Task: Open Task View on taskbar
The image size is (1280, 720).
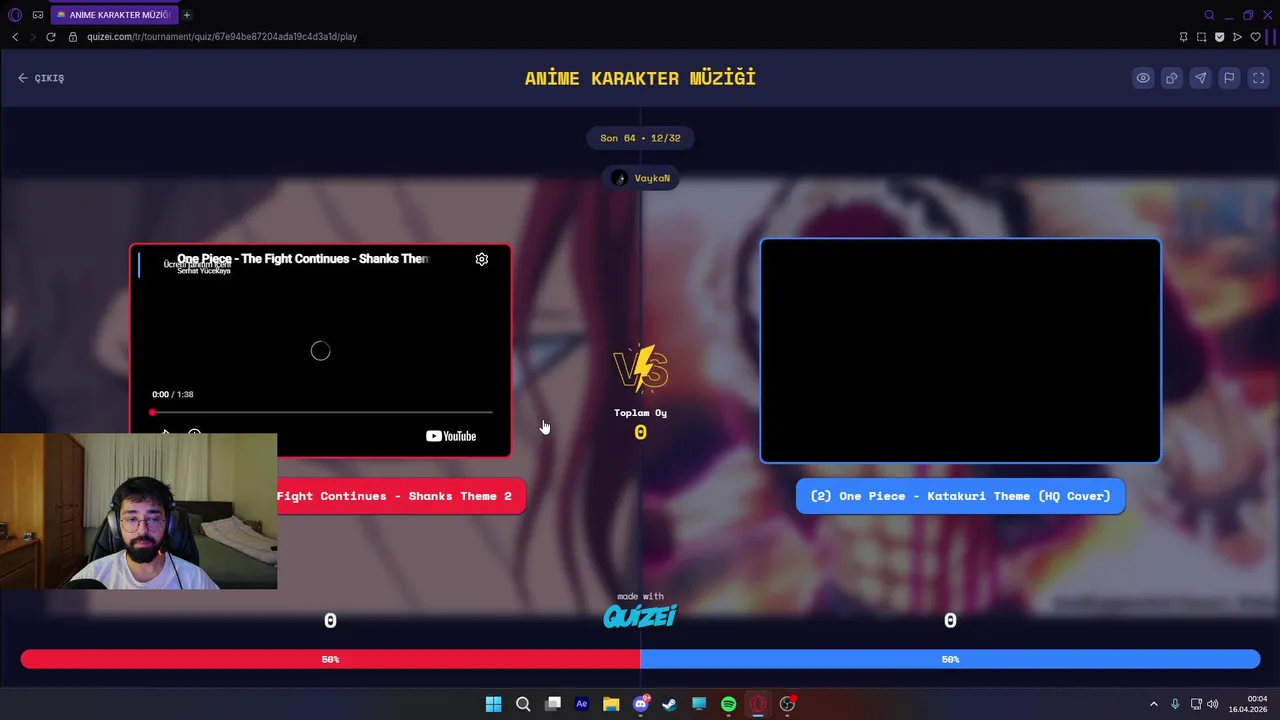Action: tap(552, 704)
